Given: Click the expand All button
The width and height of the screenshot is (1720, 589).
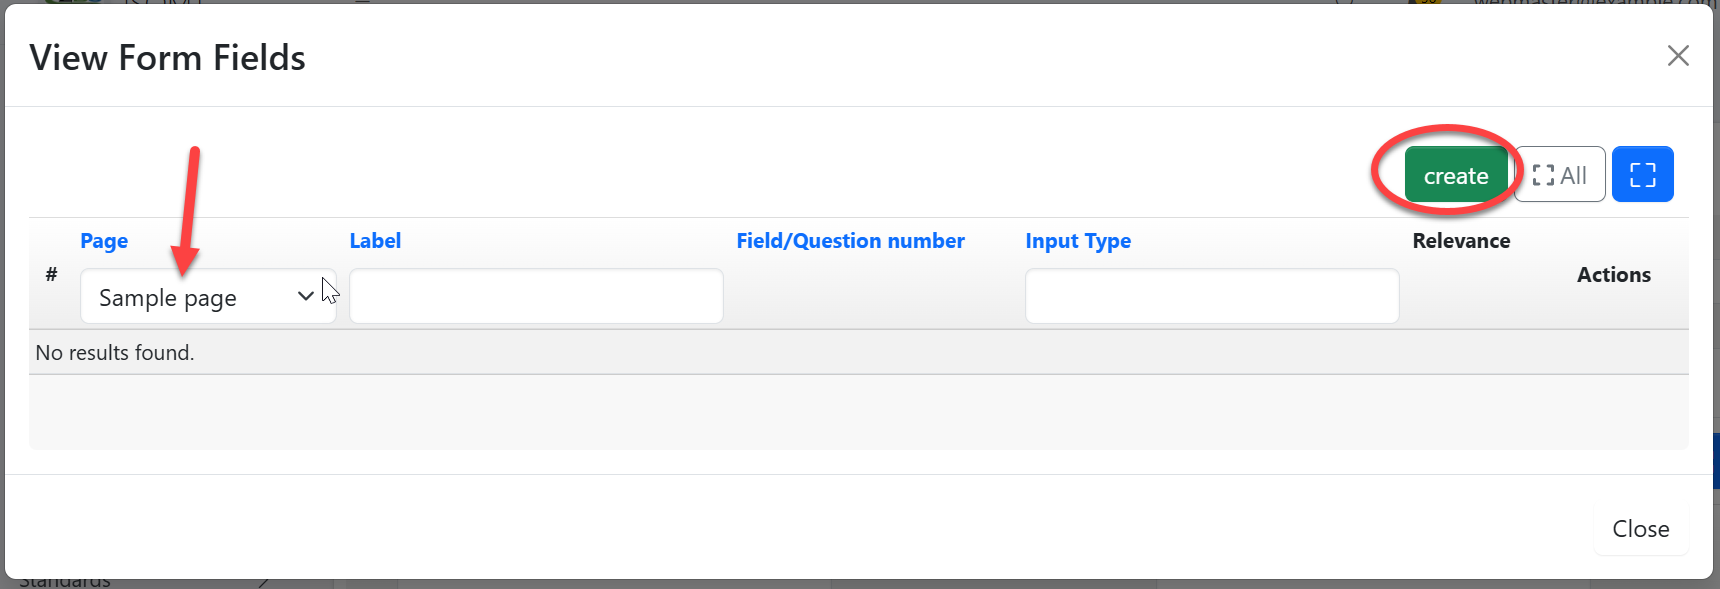Looking at the screenshot, I should pyautogui.click(x=1560, y=175).
